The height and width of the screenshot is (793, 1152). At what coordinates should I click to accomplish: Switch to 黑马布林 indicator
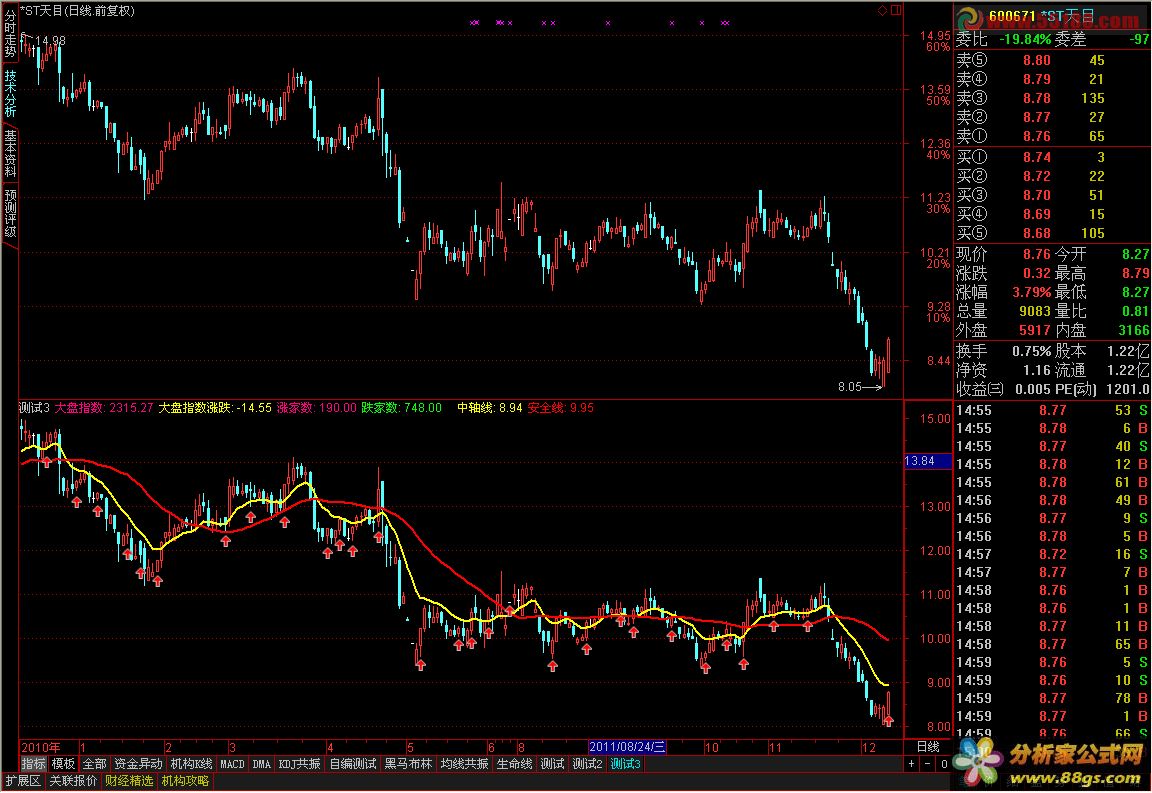[x=408, y=764]
